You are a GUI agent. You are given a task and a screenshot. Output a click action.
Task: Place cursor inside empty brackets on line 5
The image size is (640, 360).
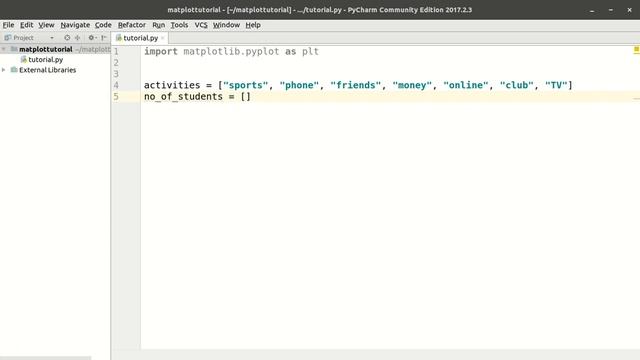(246, 97)
